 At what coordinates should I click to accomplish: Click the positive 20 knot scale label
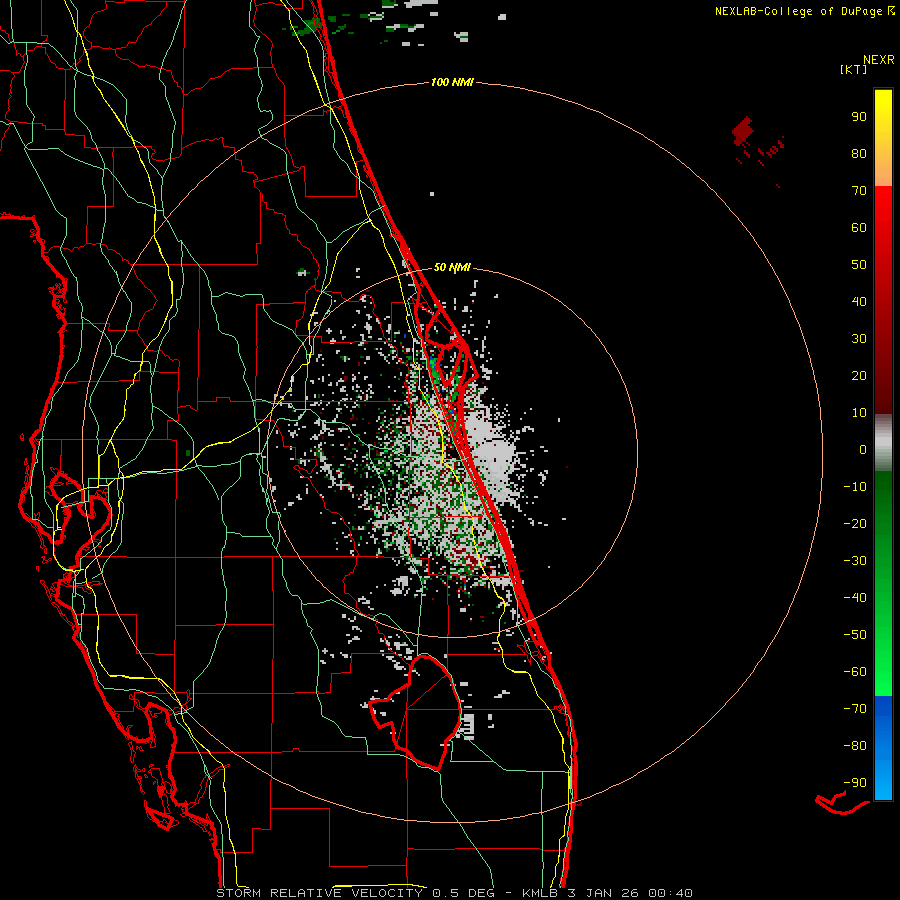point(859,376)
